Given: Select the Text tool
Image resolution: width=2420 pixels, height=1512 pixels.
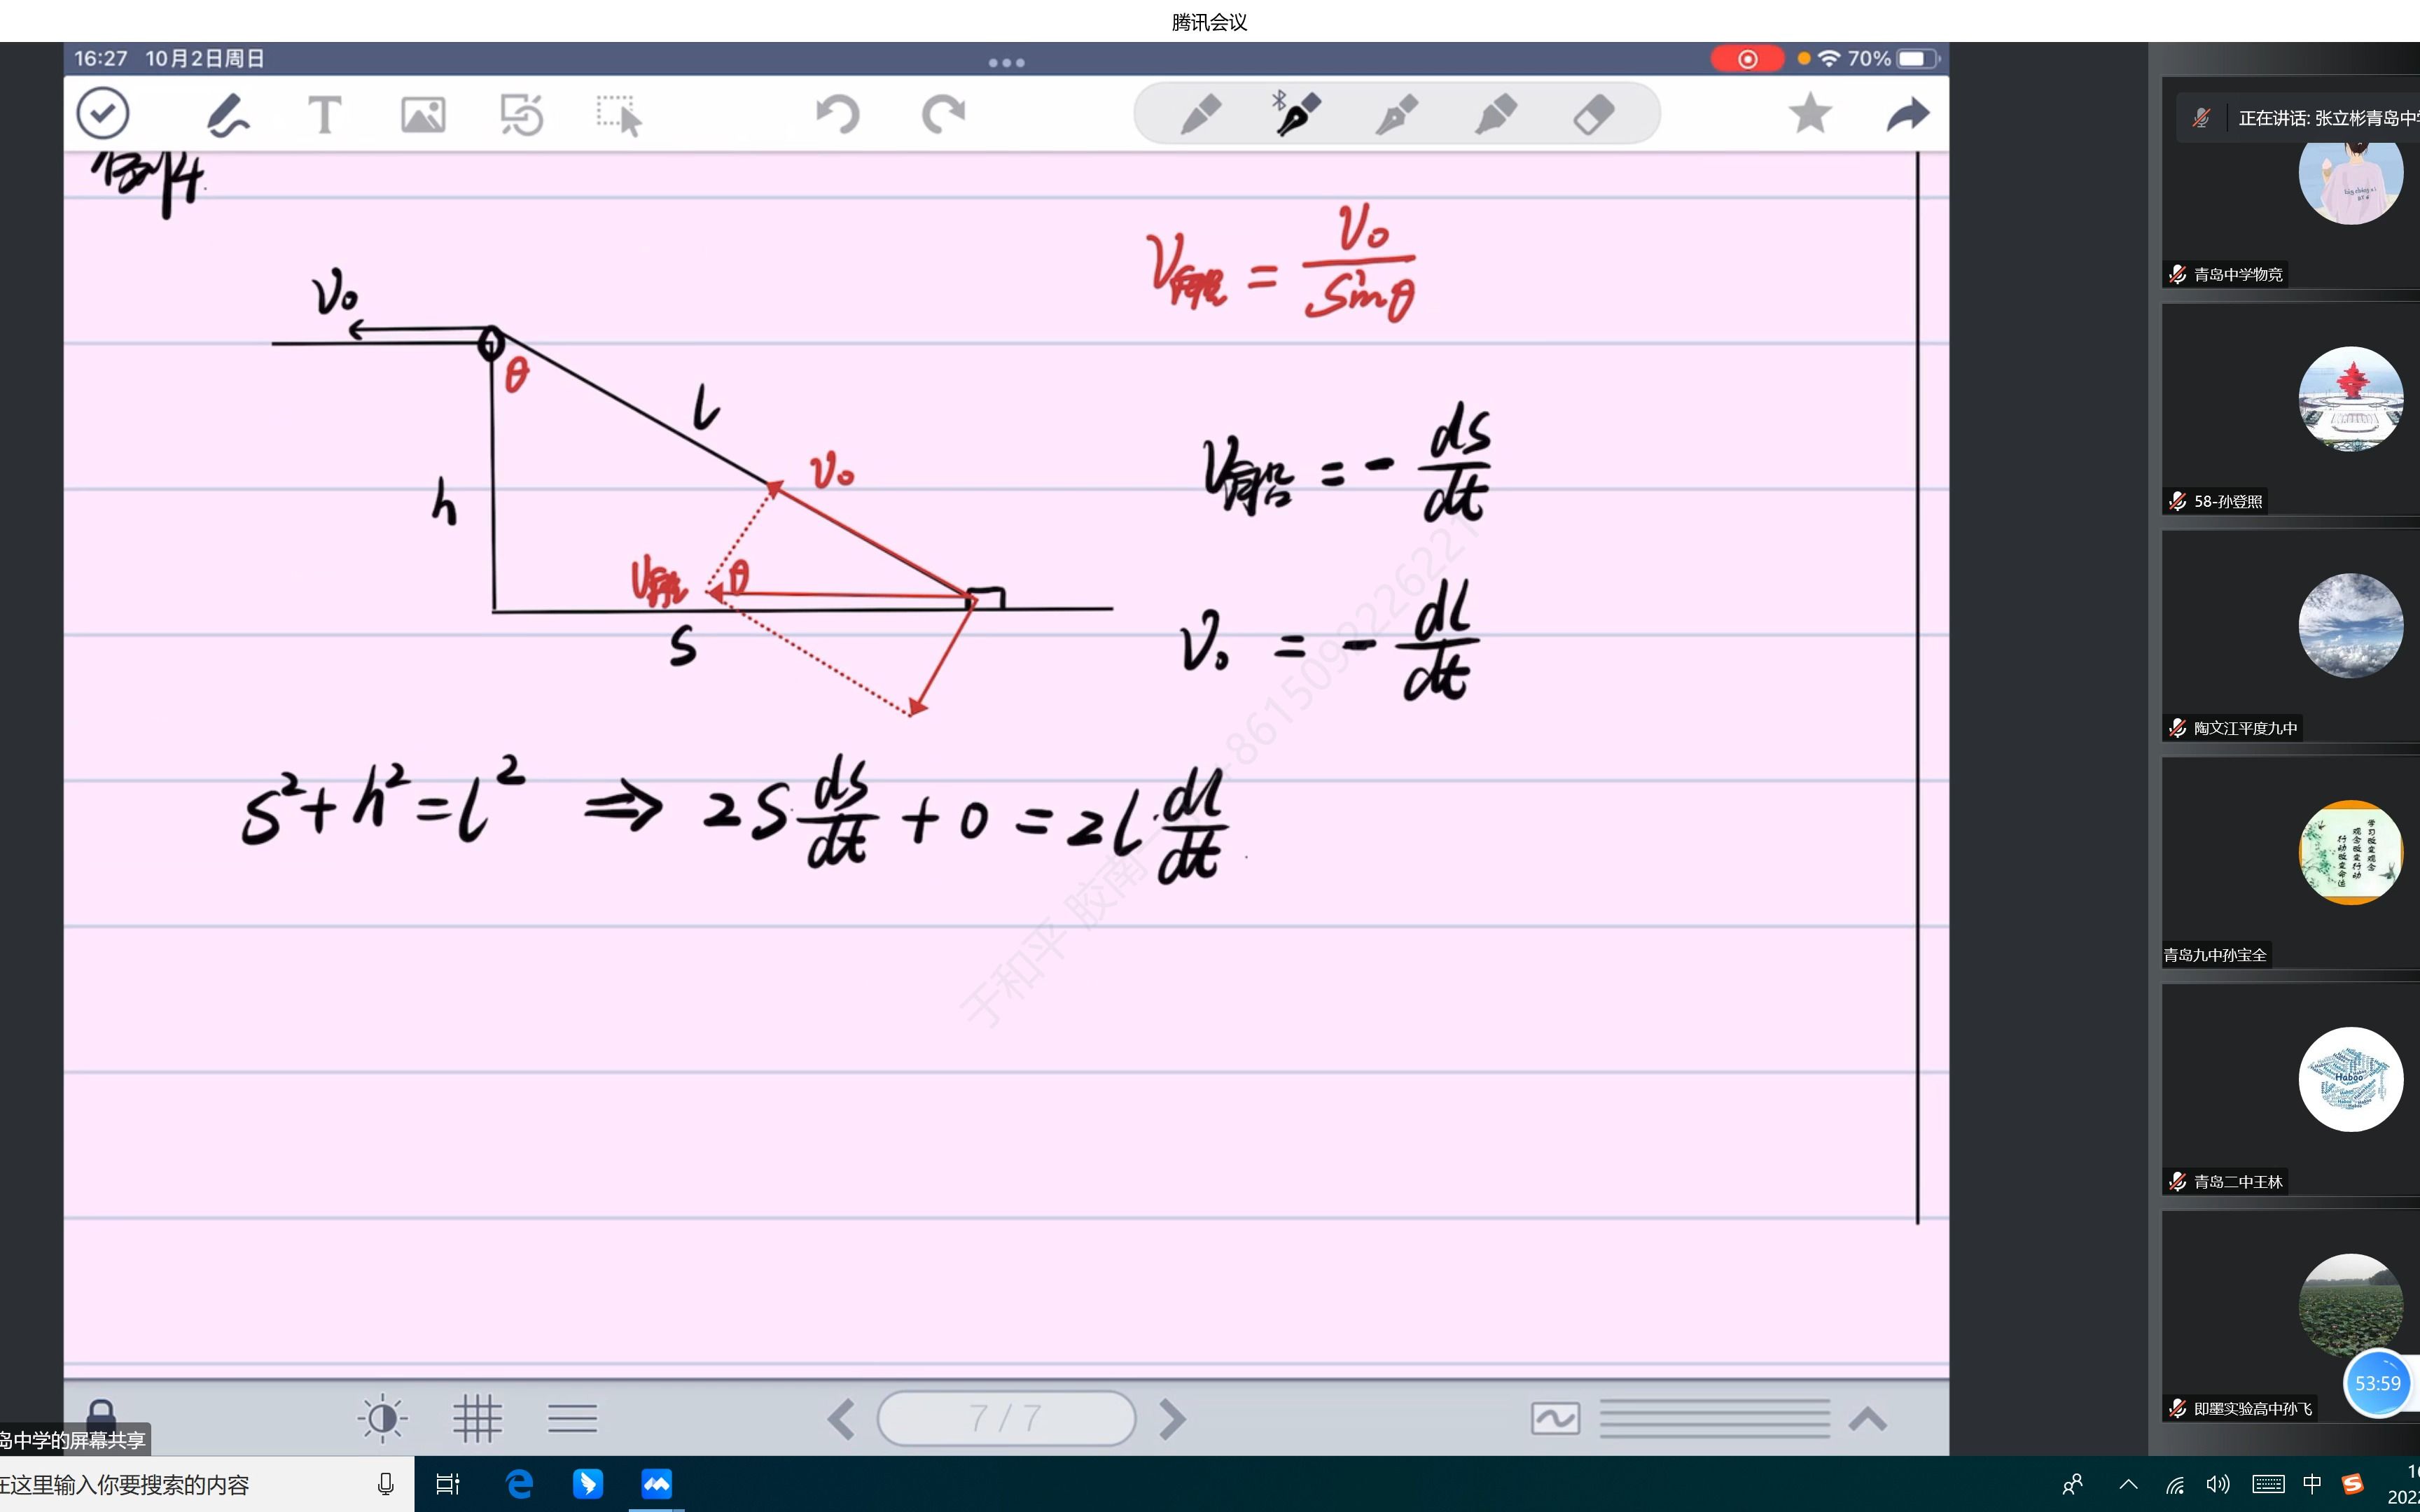Looking at the screenshot, I should (x=324, y=115).
